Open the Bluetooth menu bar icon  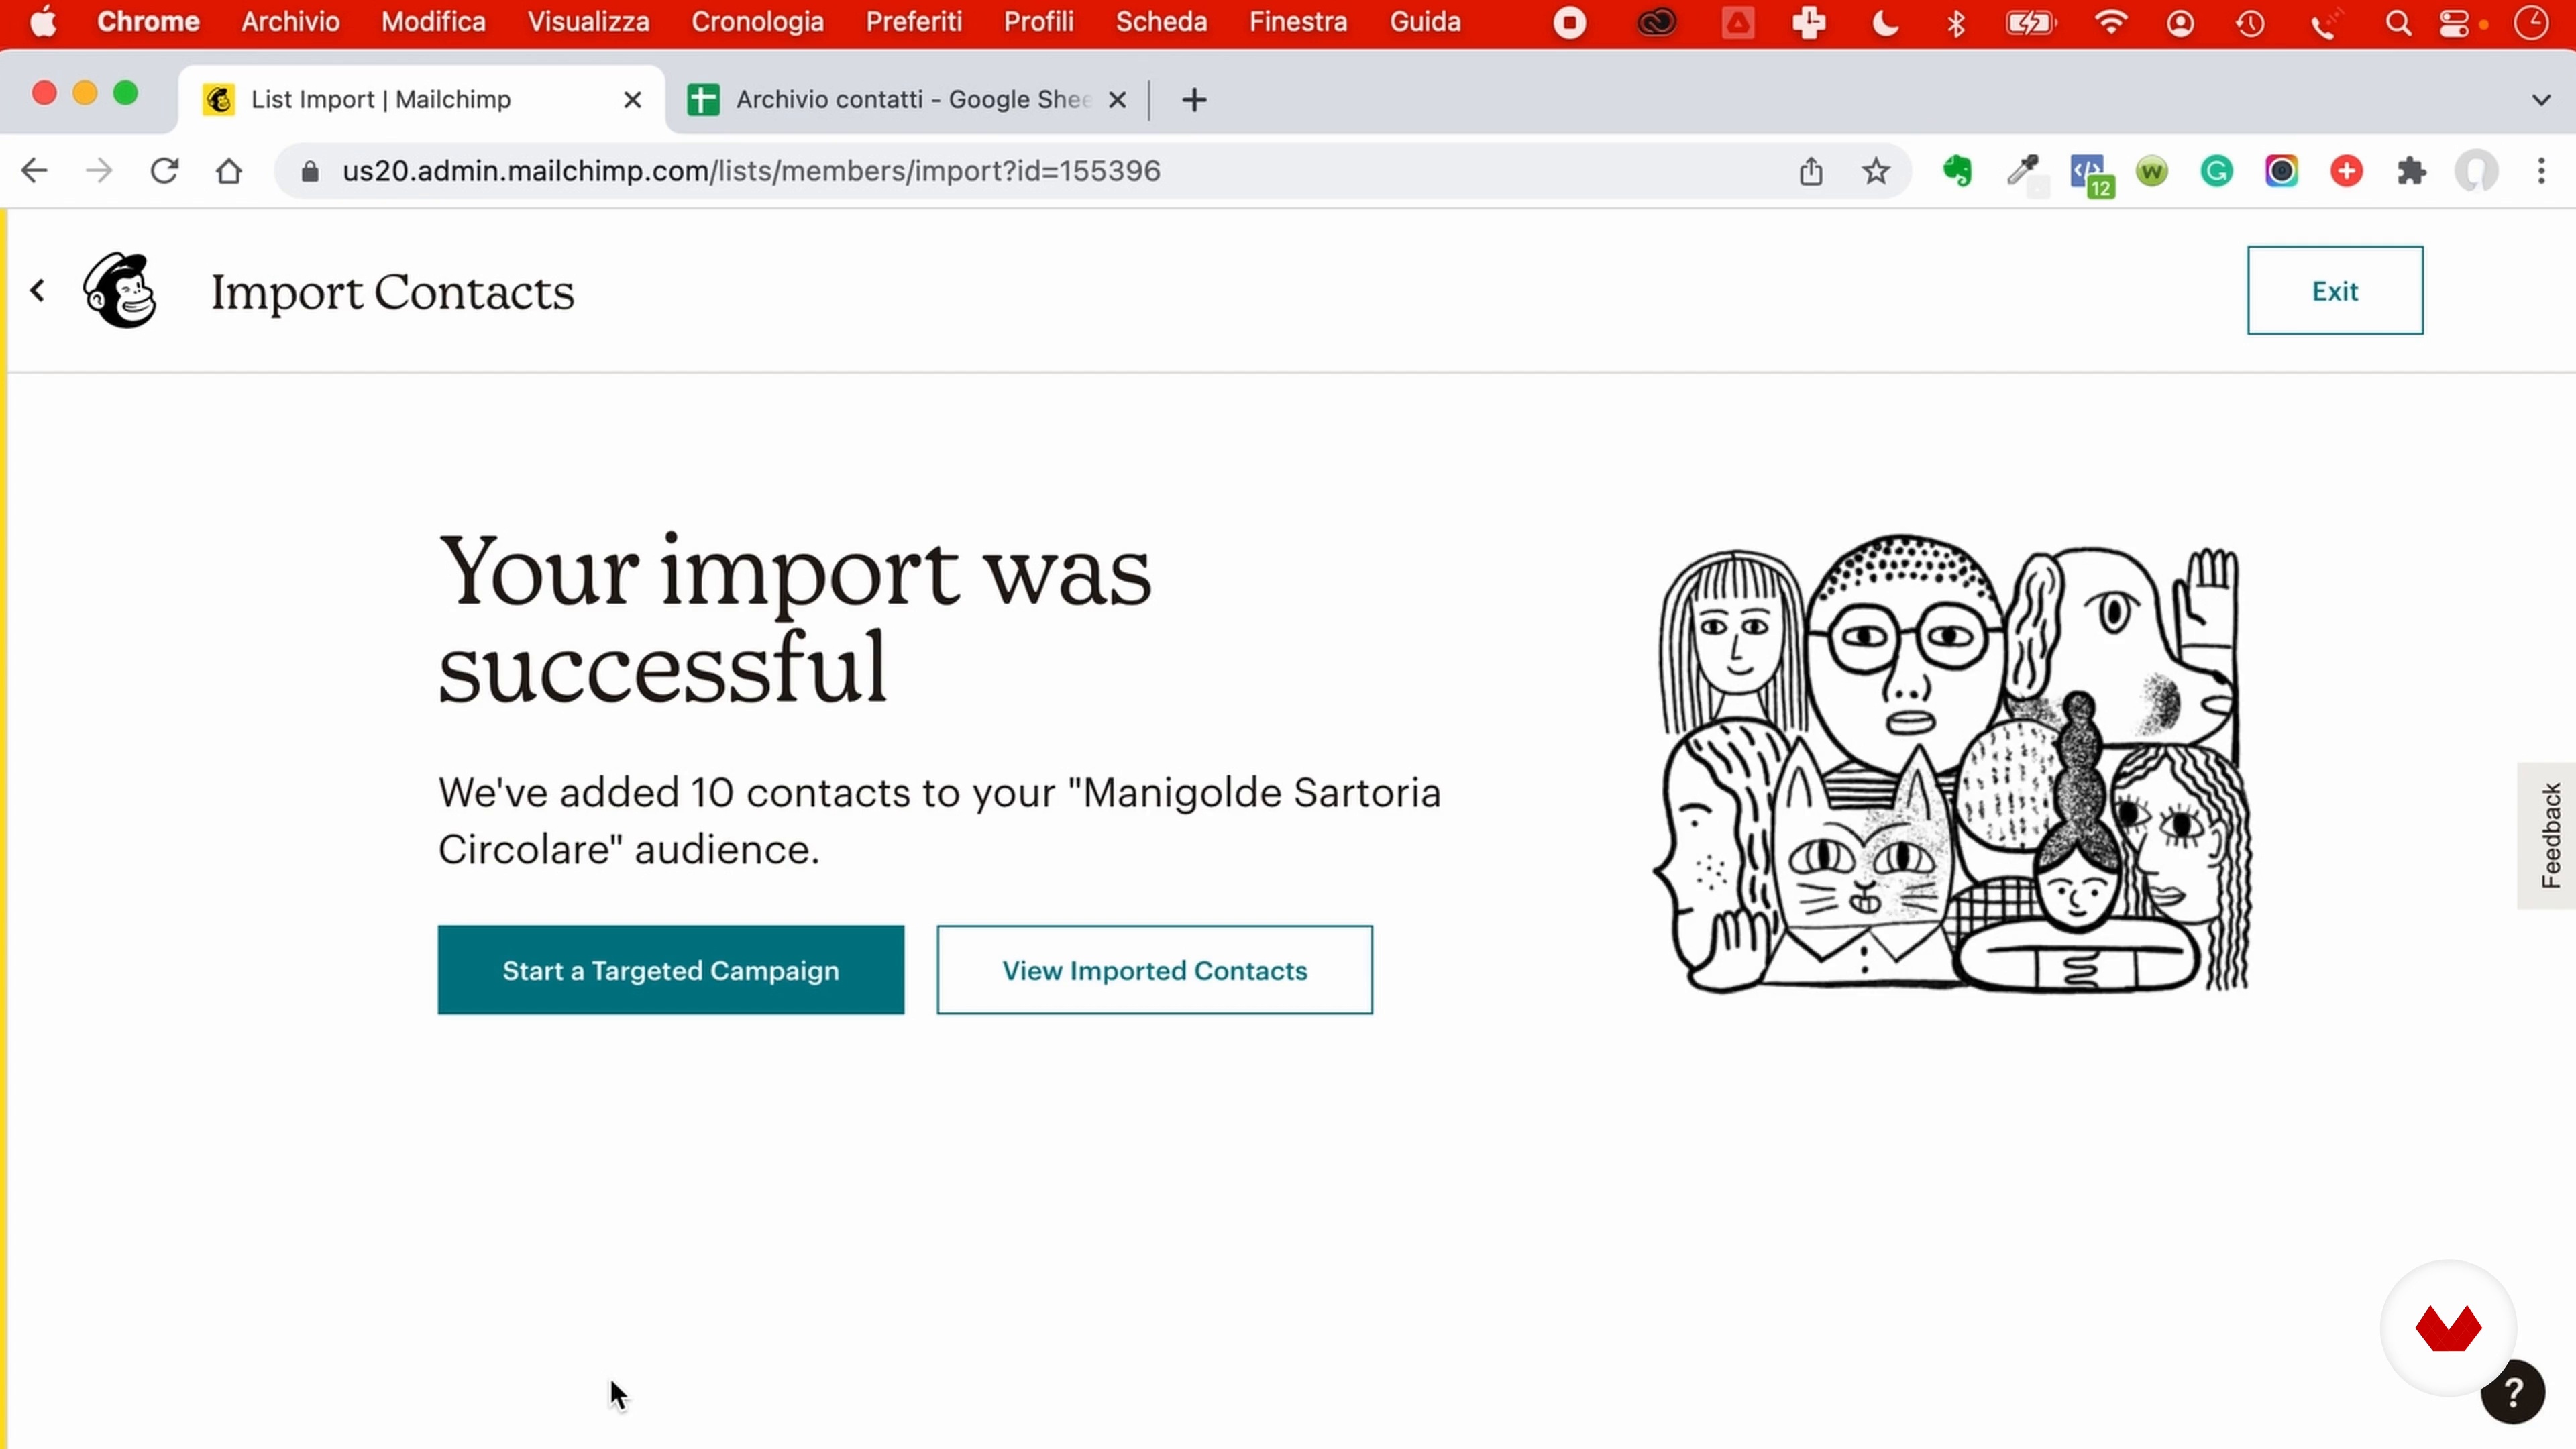click(1956, 22)
